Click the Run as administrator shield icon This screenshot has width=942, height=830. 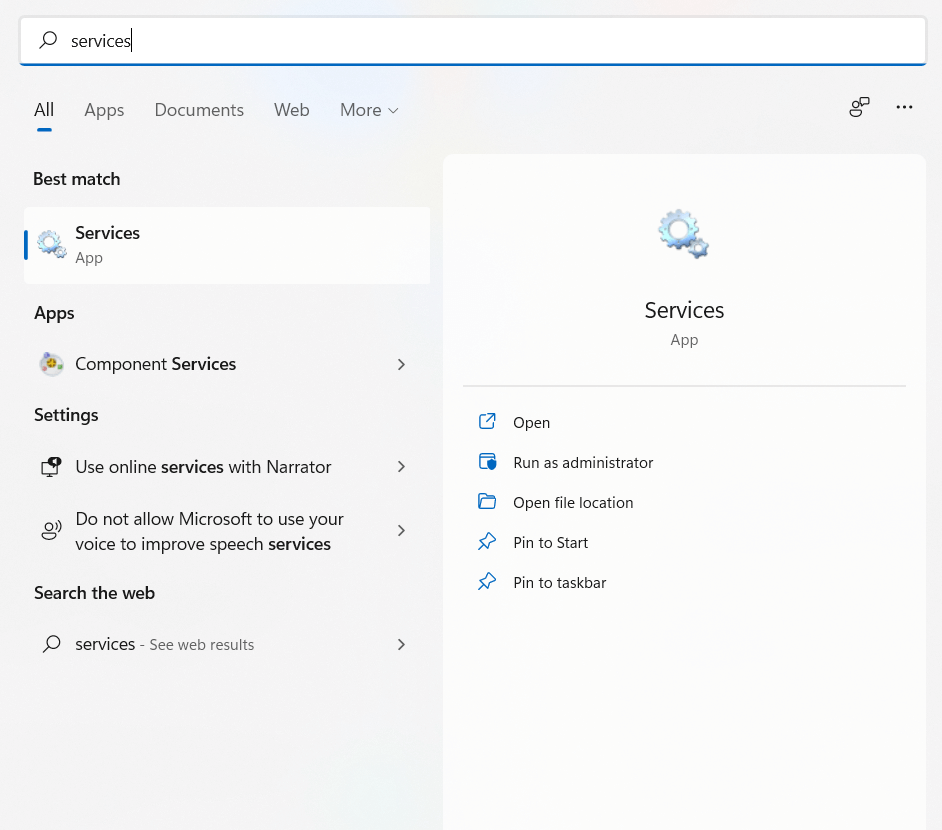tap(487, 461)
